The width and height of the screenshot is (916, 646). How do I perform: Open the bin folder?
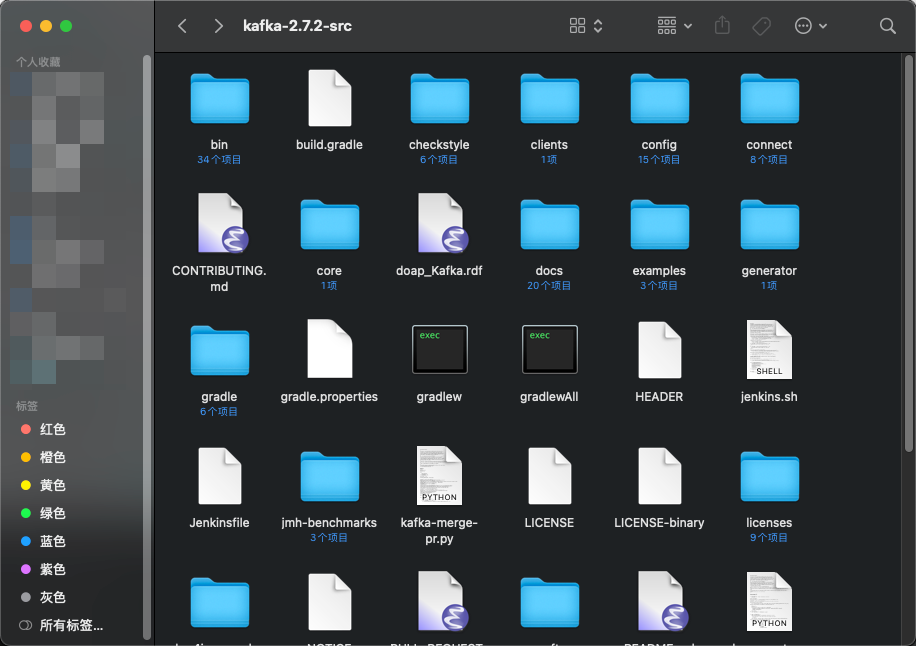click(220, 99)
